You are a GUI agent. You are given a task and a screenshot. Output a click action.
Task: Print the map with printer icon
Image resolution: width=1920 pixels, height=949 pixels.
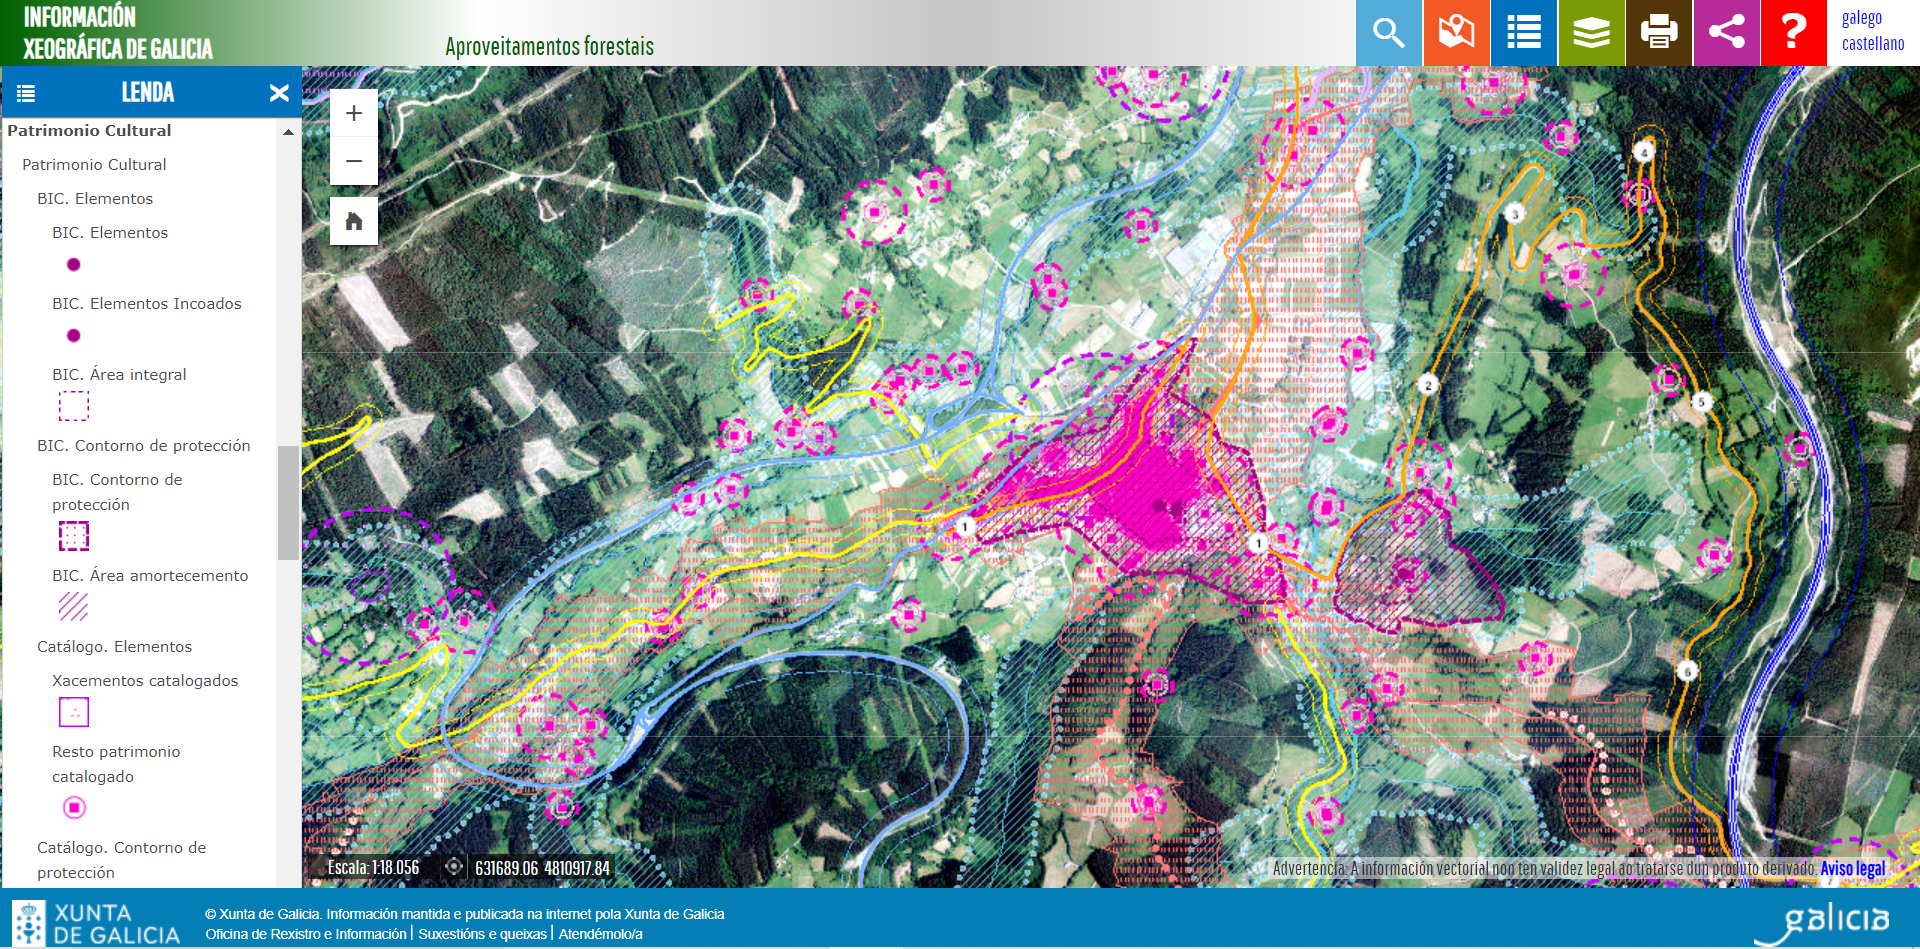click(x=1659, y=33)
